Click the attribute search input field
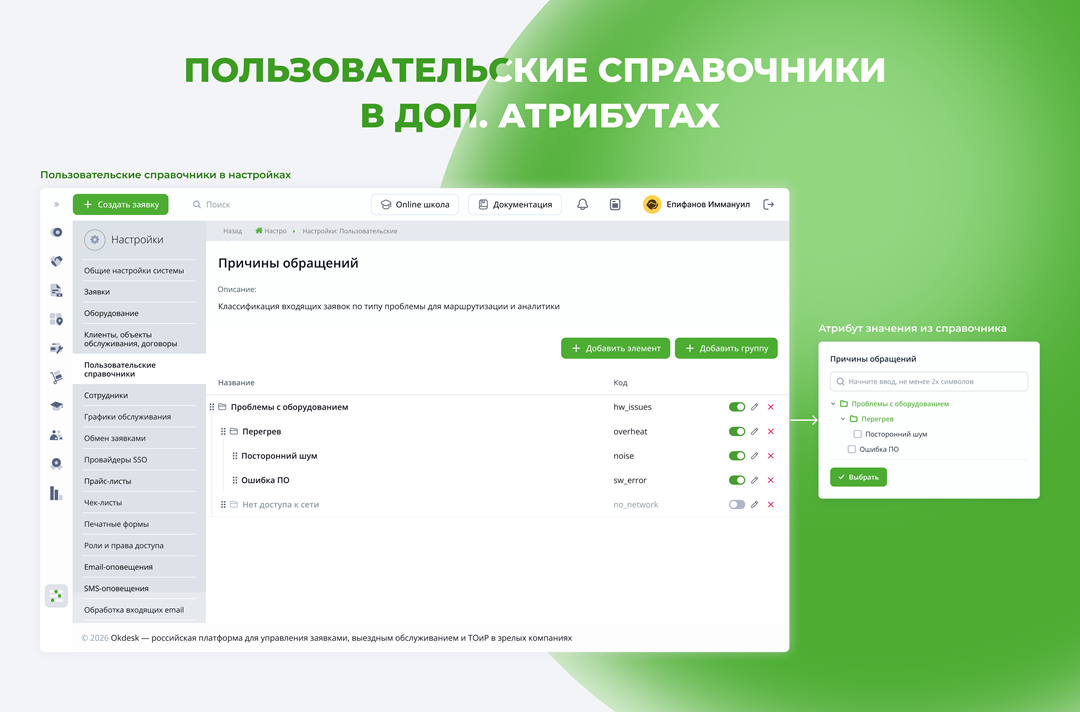The width and height of the screenshot is (1080, 712). click(x=928, y=381)
